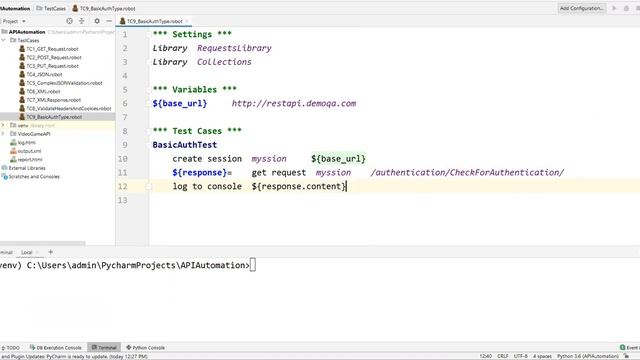Select TC2_POST_Request.robot file
Image resolution: width=640 pixels, height=360 pixels.
(54, 58)
